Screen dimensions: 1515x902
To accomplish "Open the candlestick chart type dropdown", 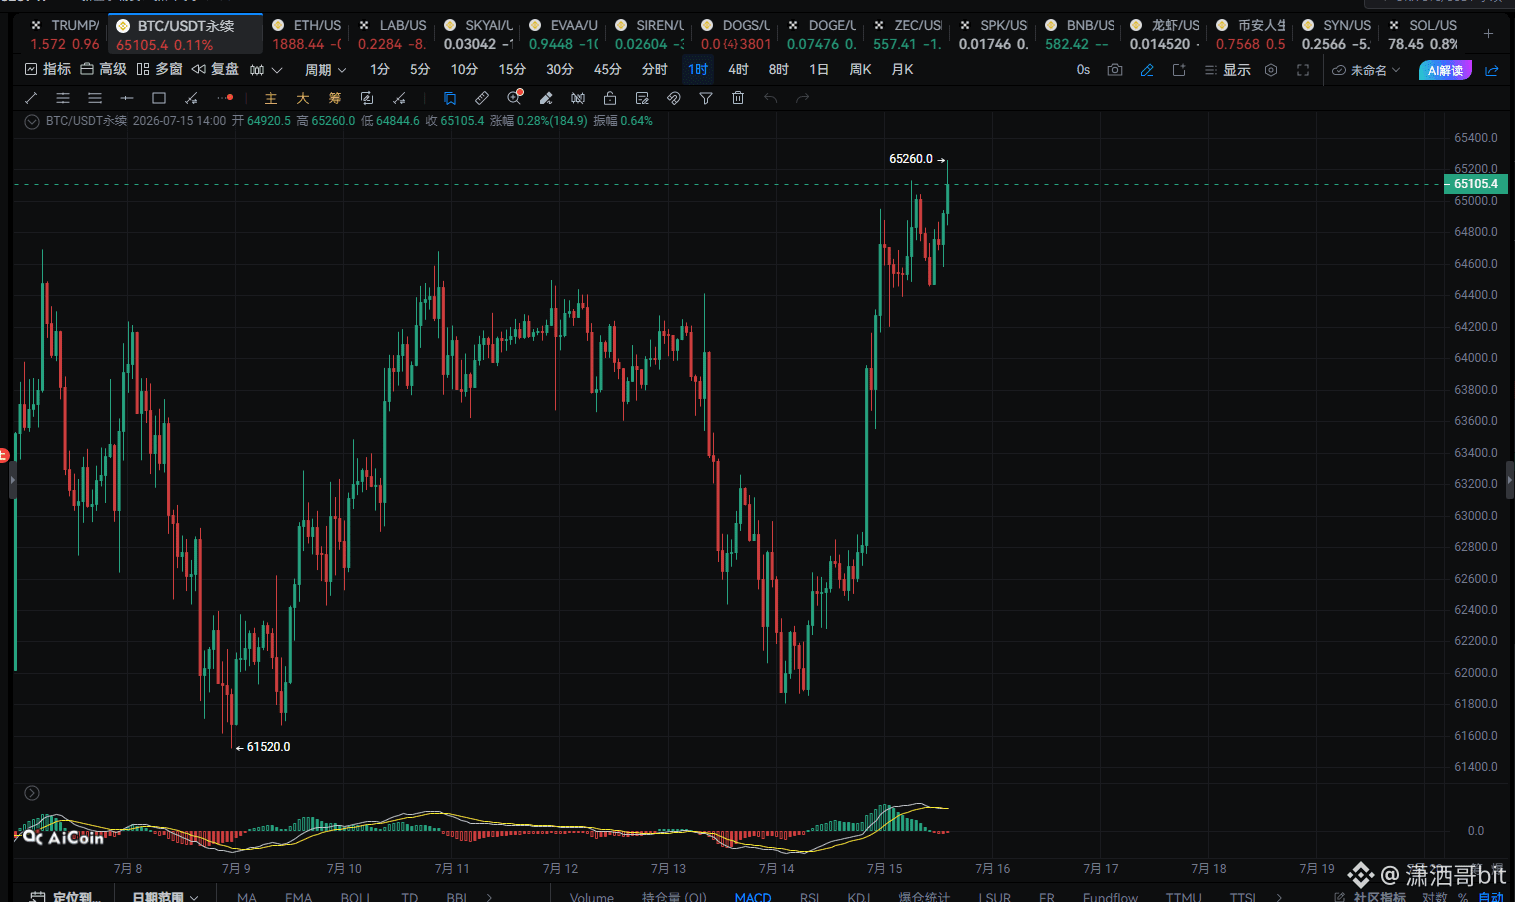I will pos(266,70).
